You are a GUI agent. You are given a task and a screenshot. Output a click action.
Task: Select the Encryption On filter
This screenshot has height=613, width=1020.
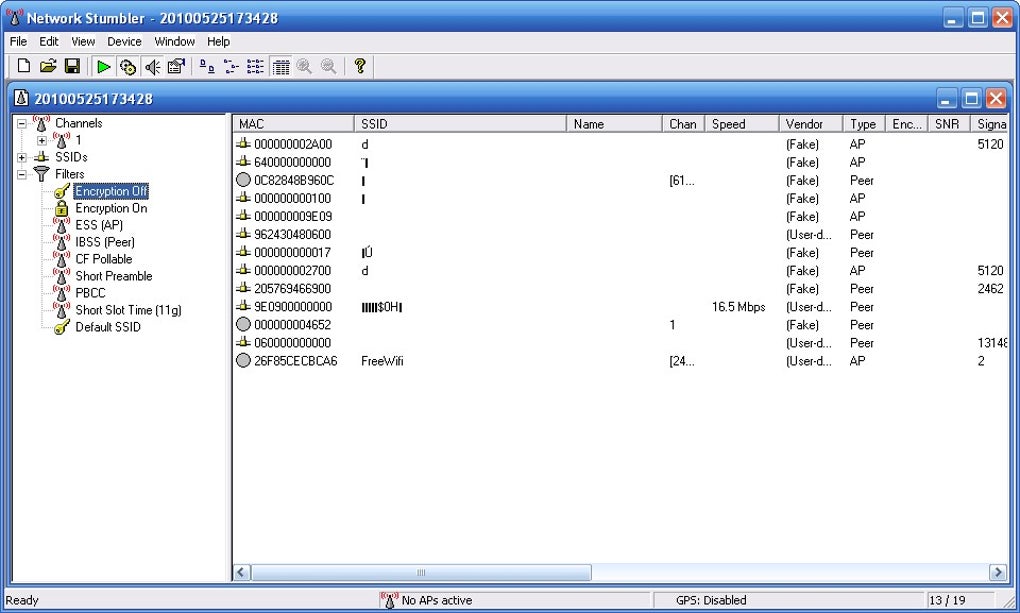click(111, 208)
